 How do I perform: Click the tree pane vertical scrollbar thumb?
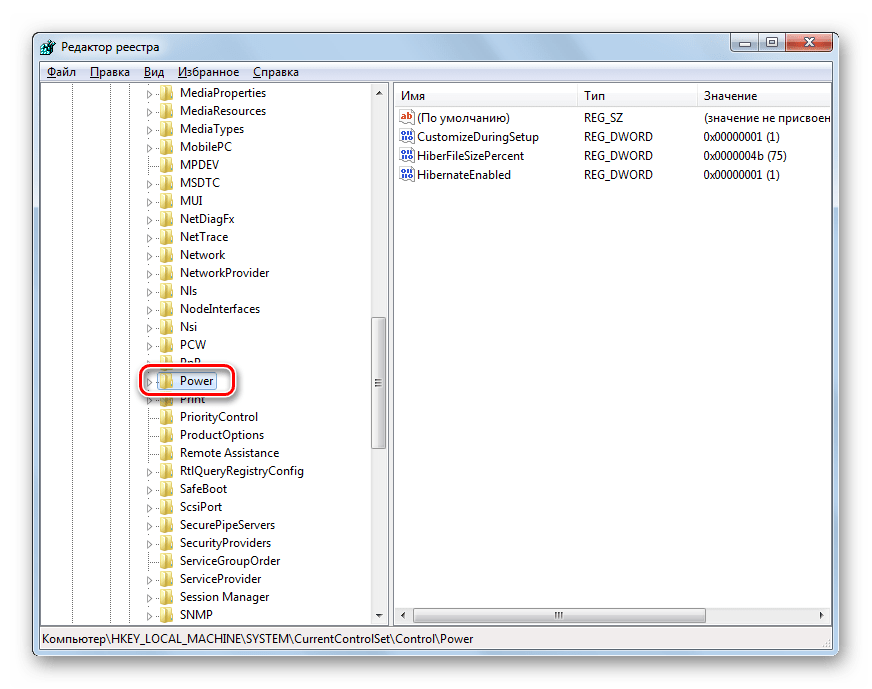[379, 383]
